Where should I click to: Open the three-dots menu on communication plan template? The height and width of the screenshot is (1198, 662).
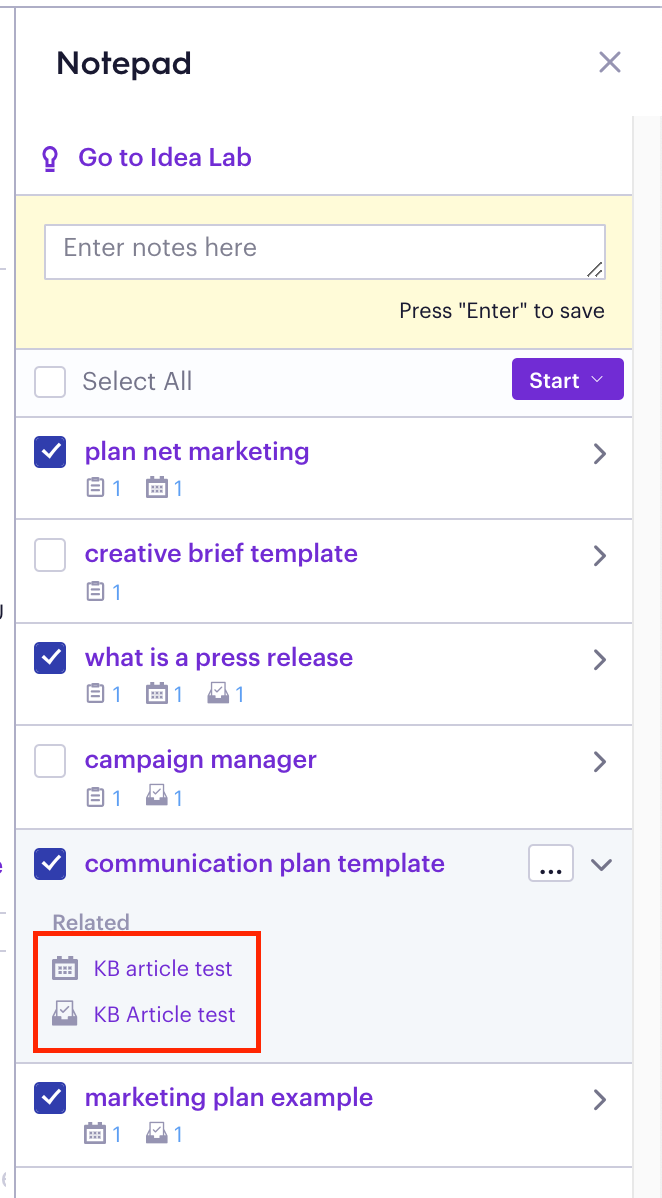click(551, 863)
